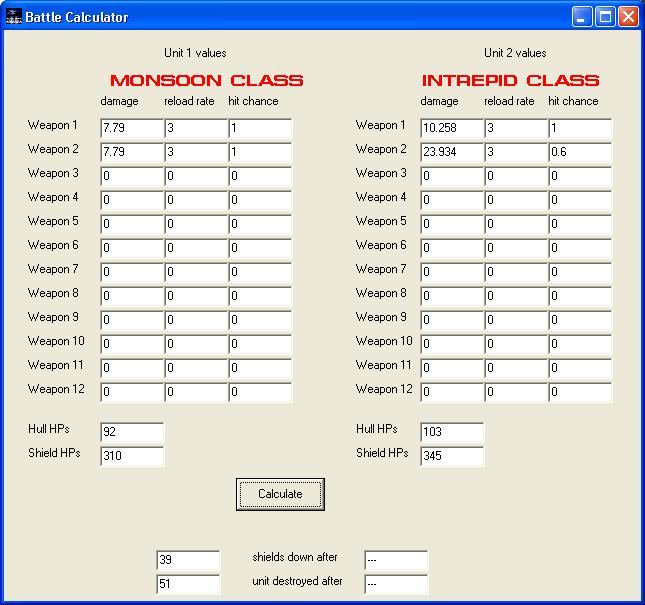Image resolution: width=645 pixels, height=605 pixels.
Task: Focus Unit 2 Weapon 12 hit chance field
Action: pos(580,392)
